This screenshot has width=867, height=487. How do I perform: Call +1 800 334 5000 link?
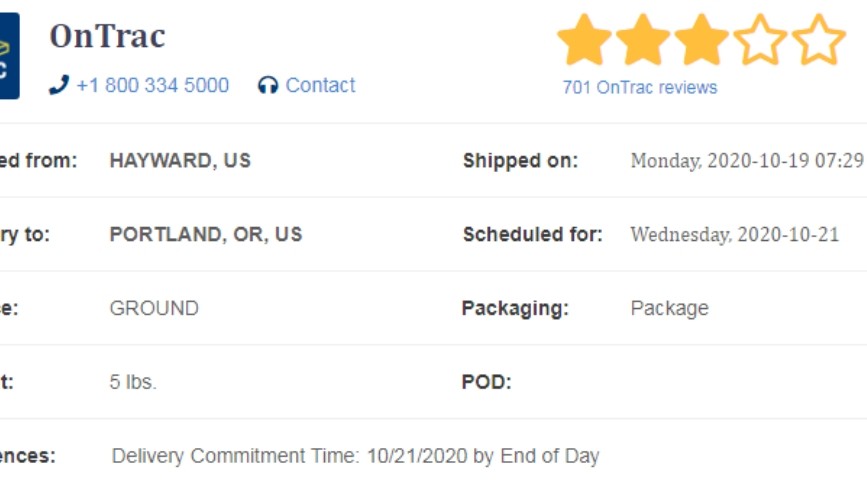(x=153, y=85)
